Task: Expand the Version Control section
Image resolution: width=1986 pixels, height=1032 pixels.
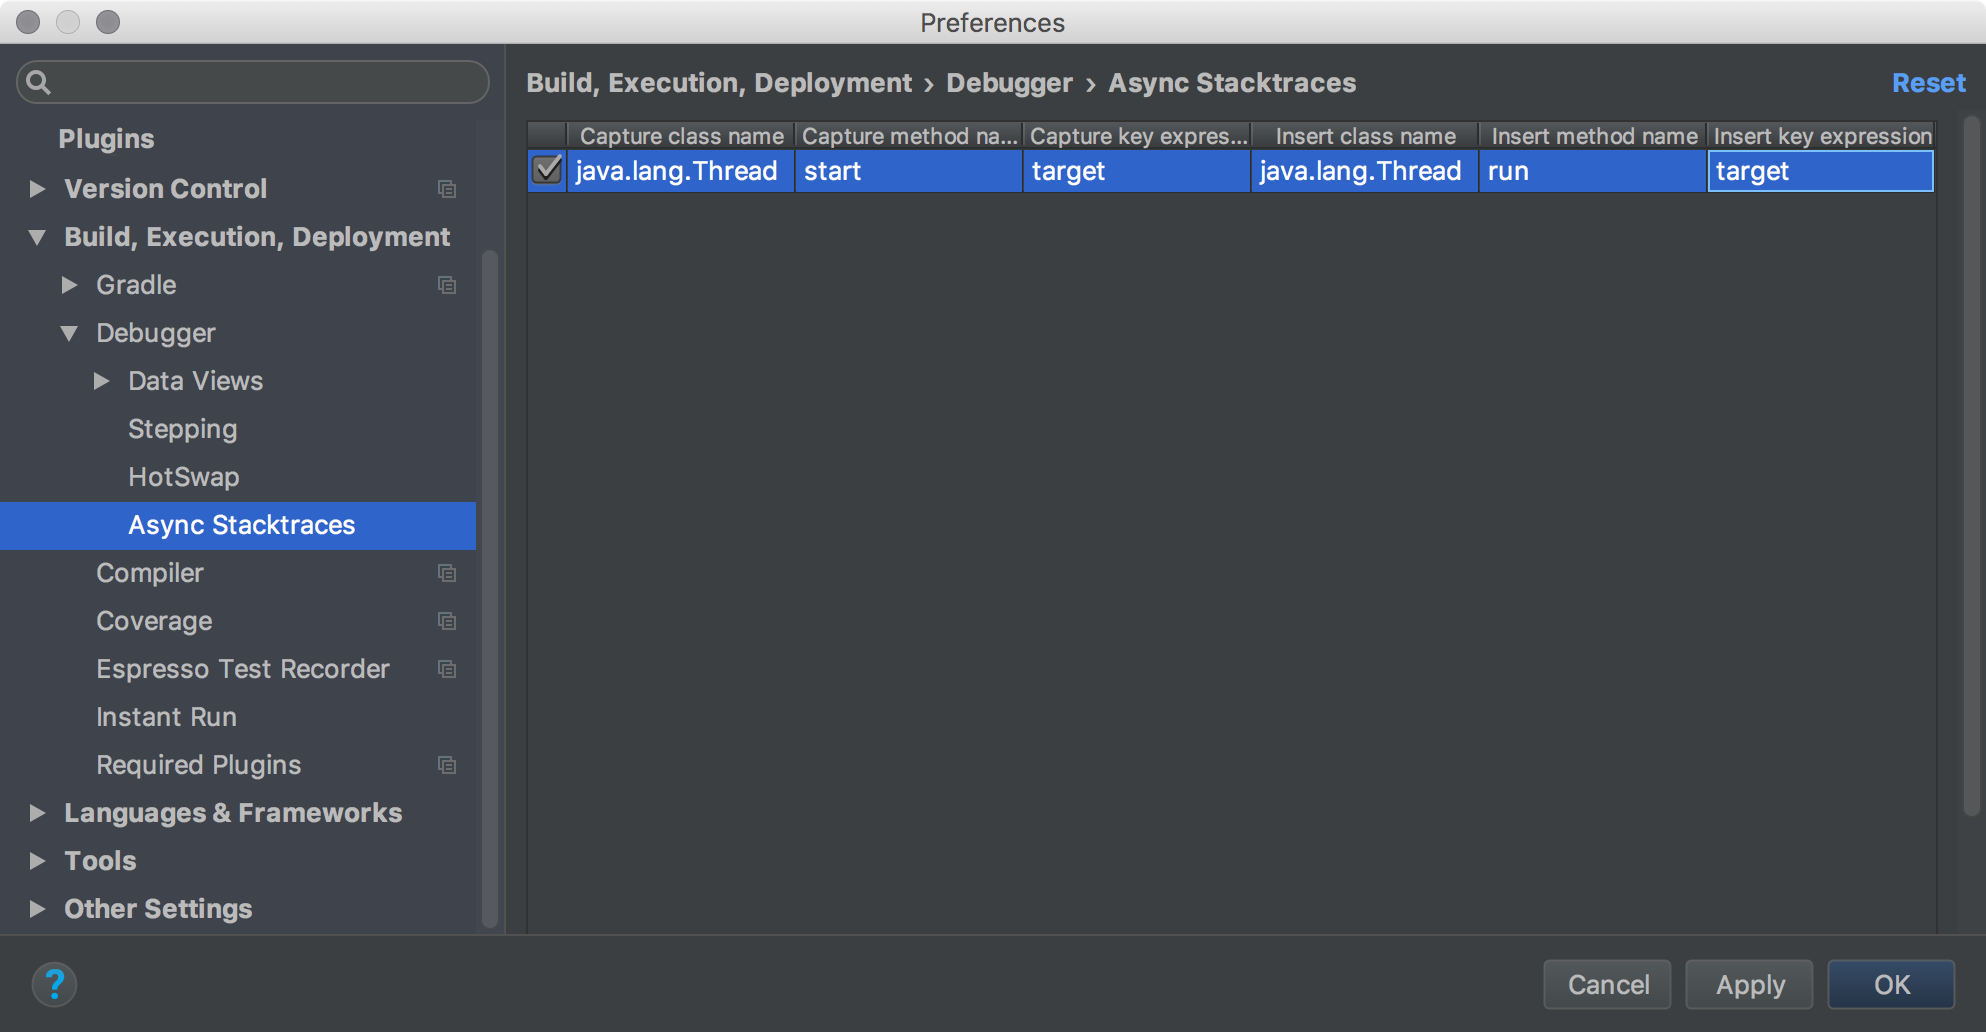Action: click(37, 189)
